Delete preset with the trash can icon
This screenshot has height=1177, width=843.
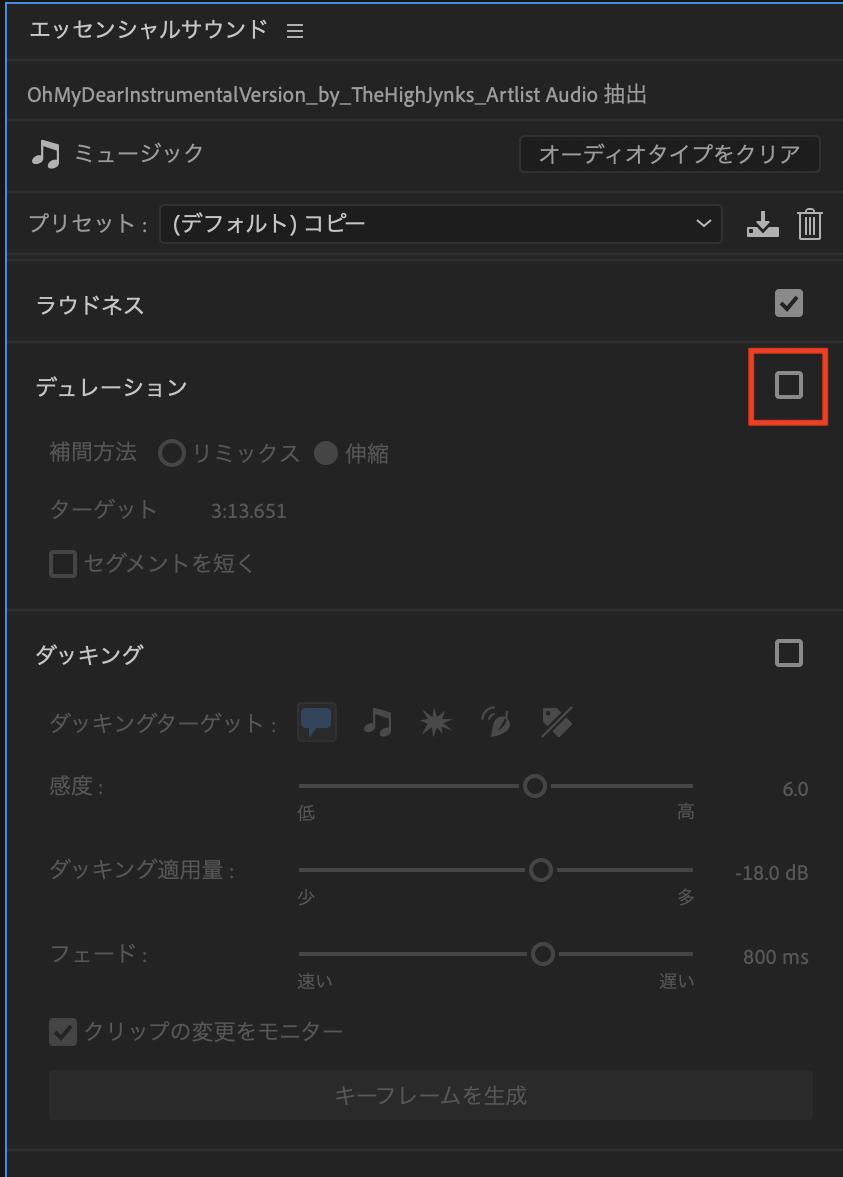pos(810,224)
